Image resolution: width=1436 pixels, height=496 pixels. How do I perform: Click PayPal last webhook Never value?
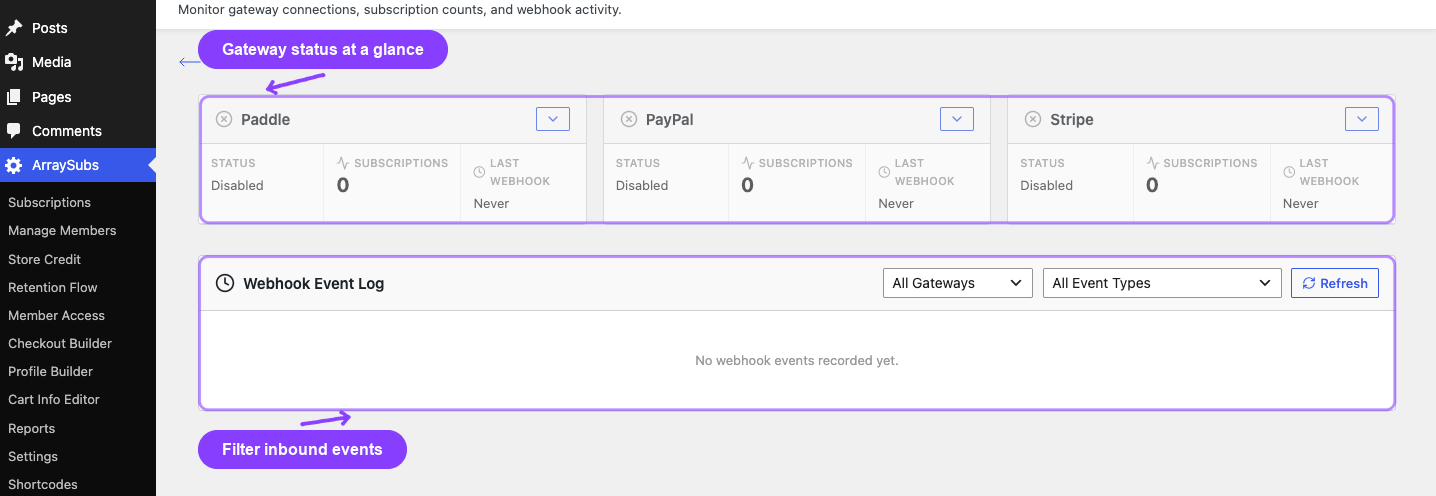896,203
